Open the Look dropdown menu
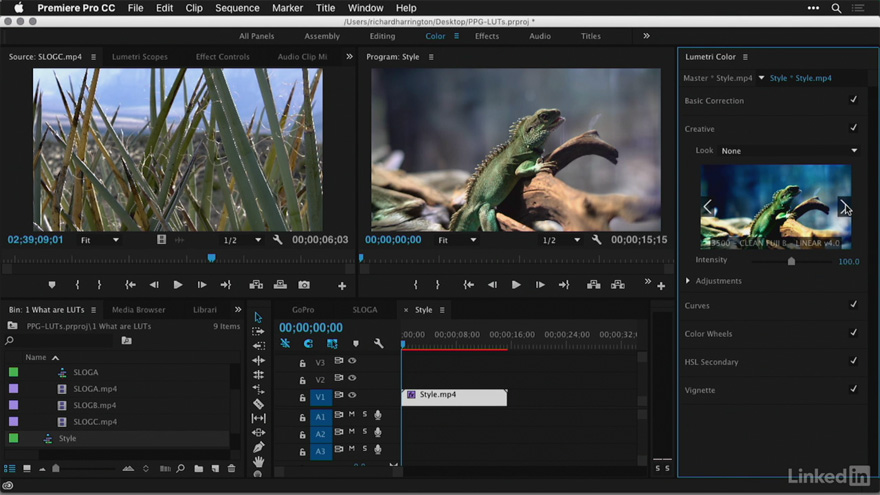 pos(789,150)
